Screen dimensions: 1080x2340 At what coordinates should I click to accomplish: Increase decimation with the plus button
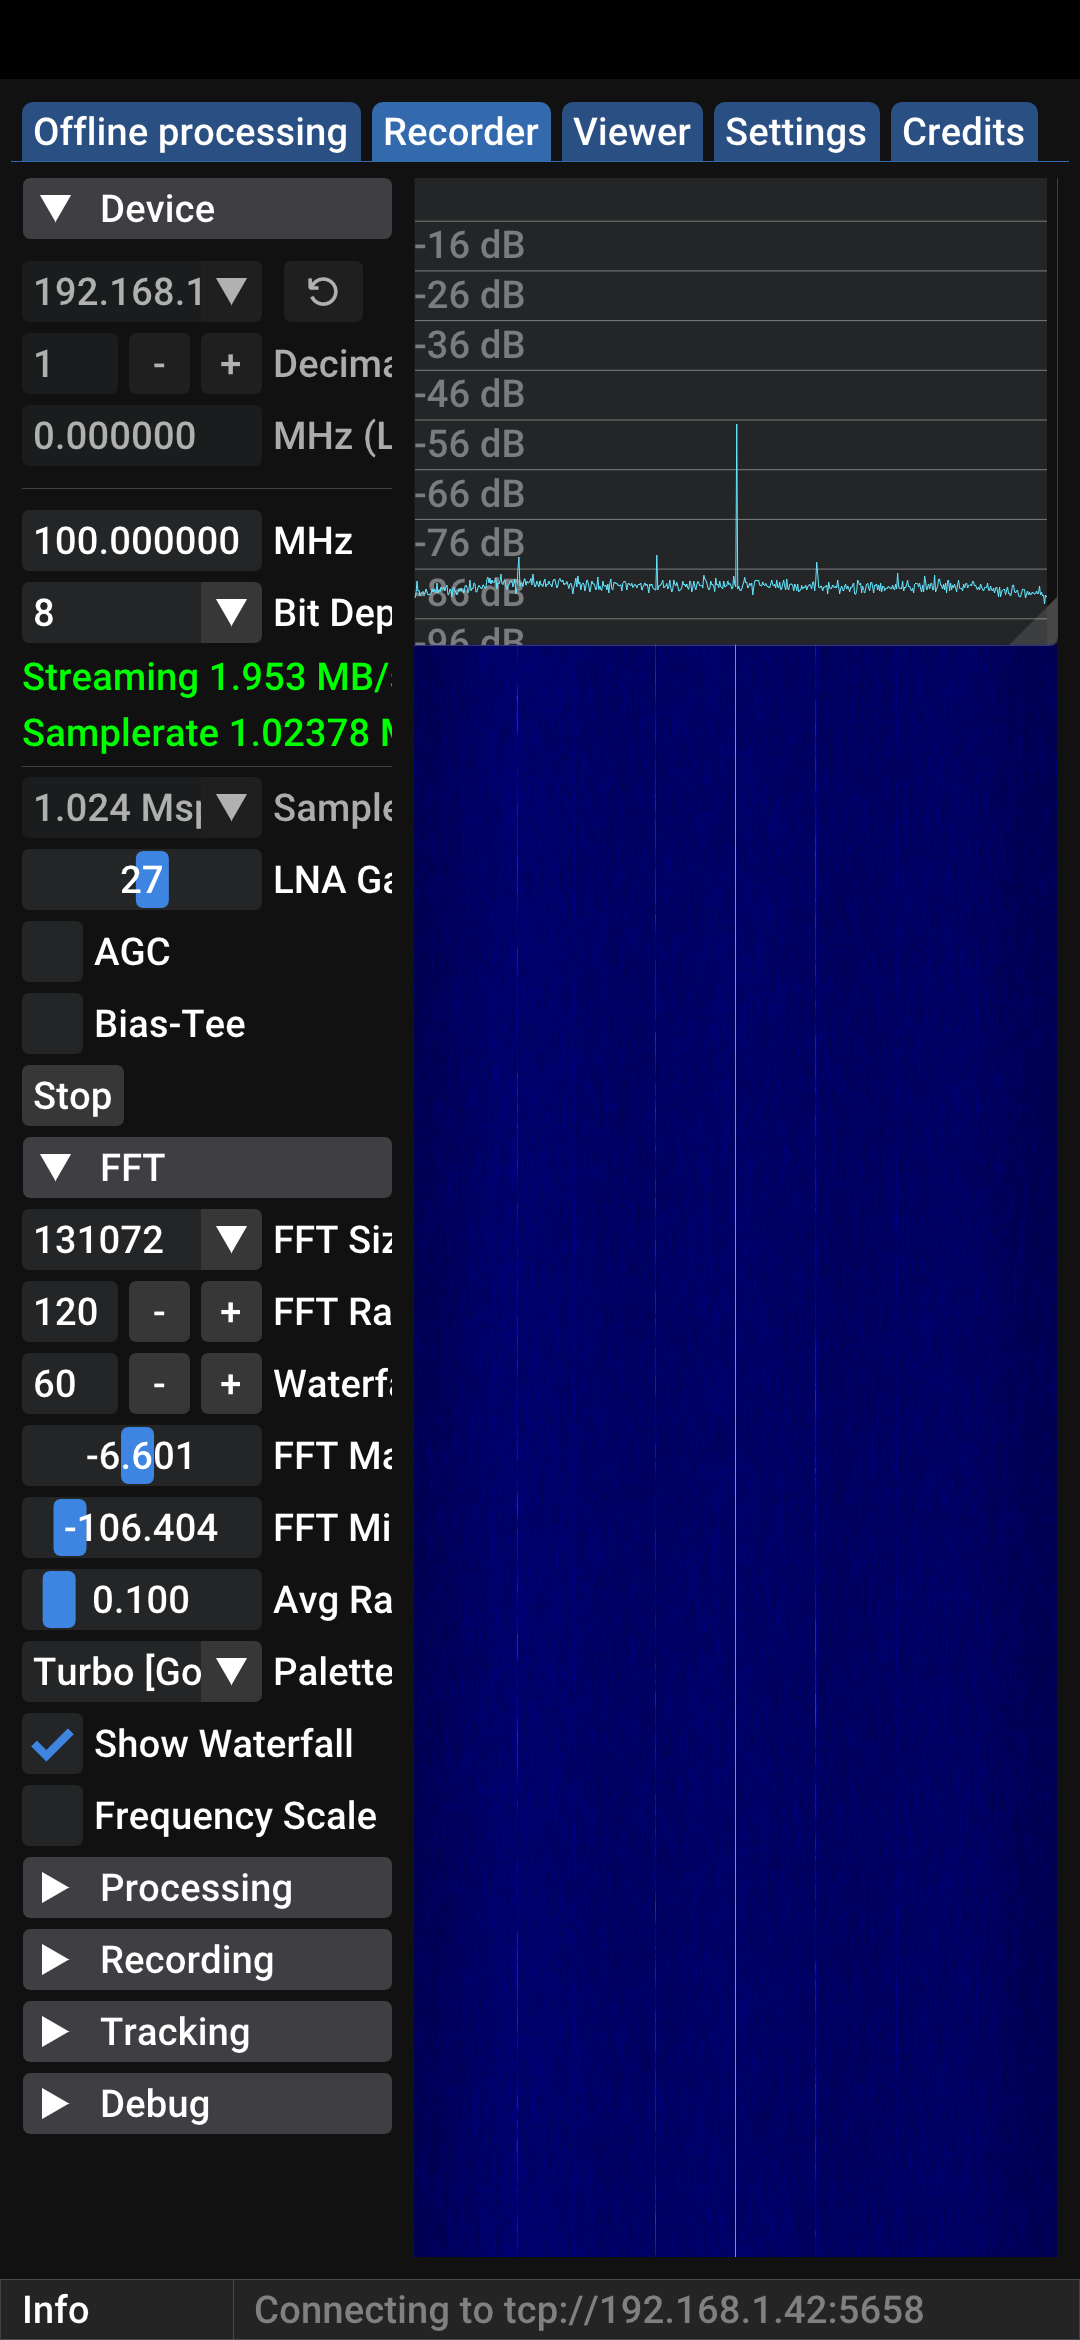pyautogui.click(x=230, y=364)
